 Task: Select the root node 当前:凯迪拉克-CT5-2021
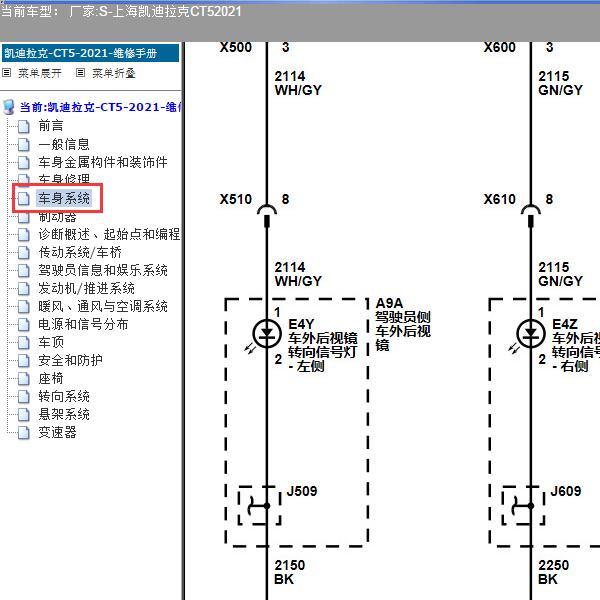point(101,107)
